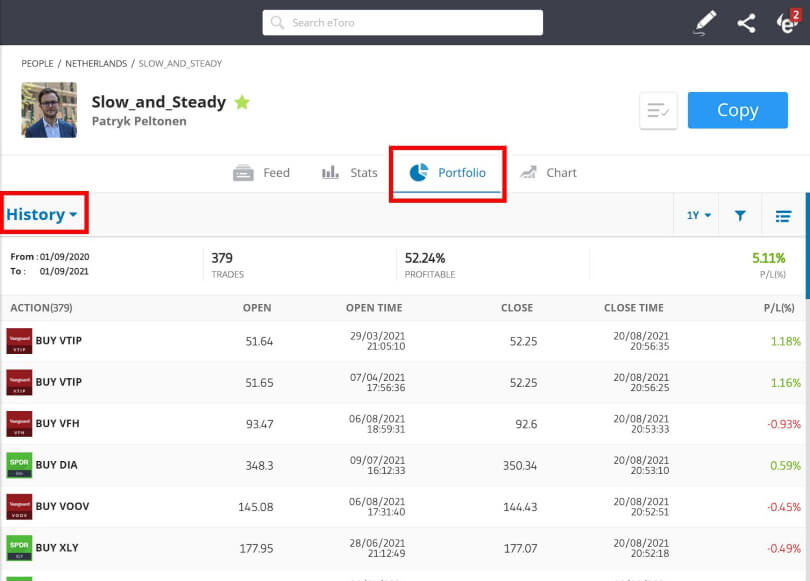The width and height of the screenshot is (810, 581).
Task: Click the Vanguard VOOV logo
Action: [19, 506]
